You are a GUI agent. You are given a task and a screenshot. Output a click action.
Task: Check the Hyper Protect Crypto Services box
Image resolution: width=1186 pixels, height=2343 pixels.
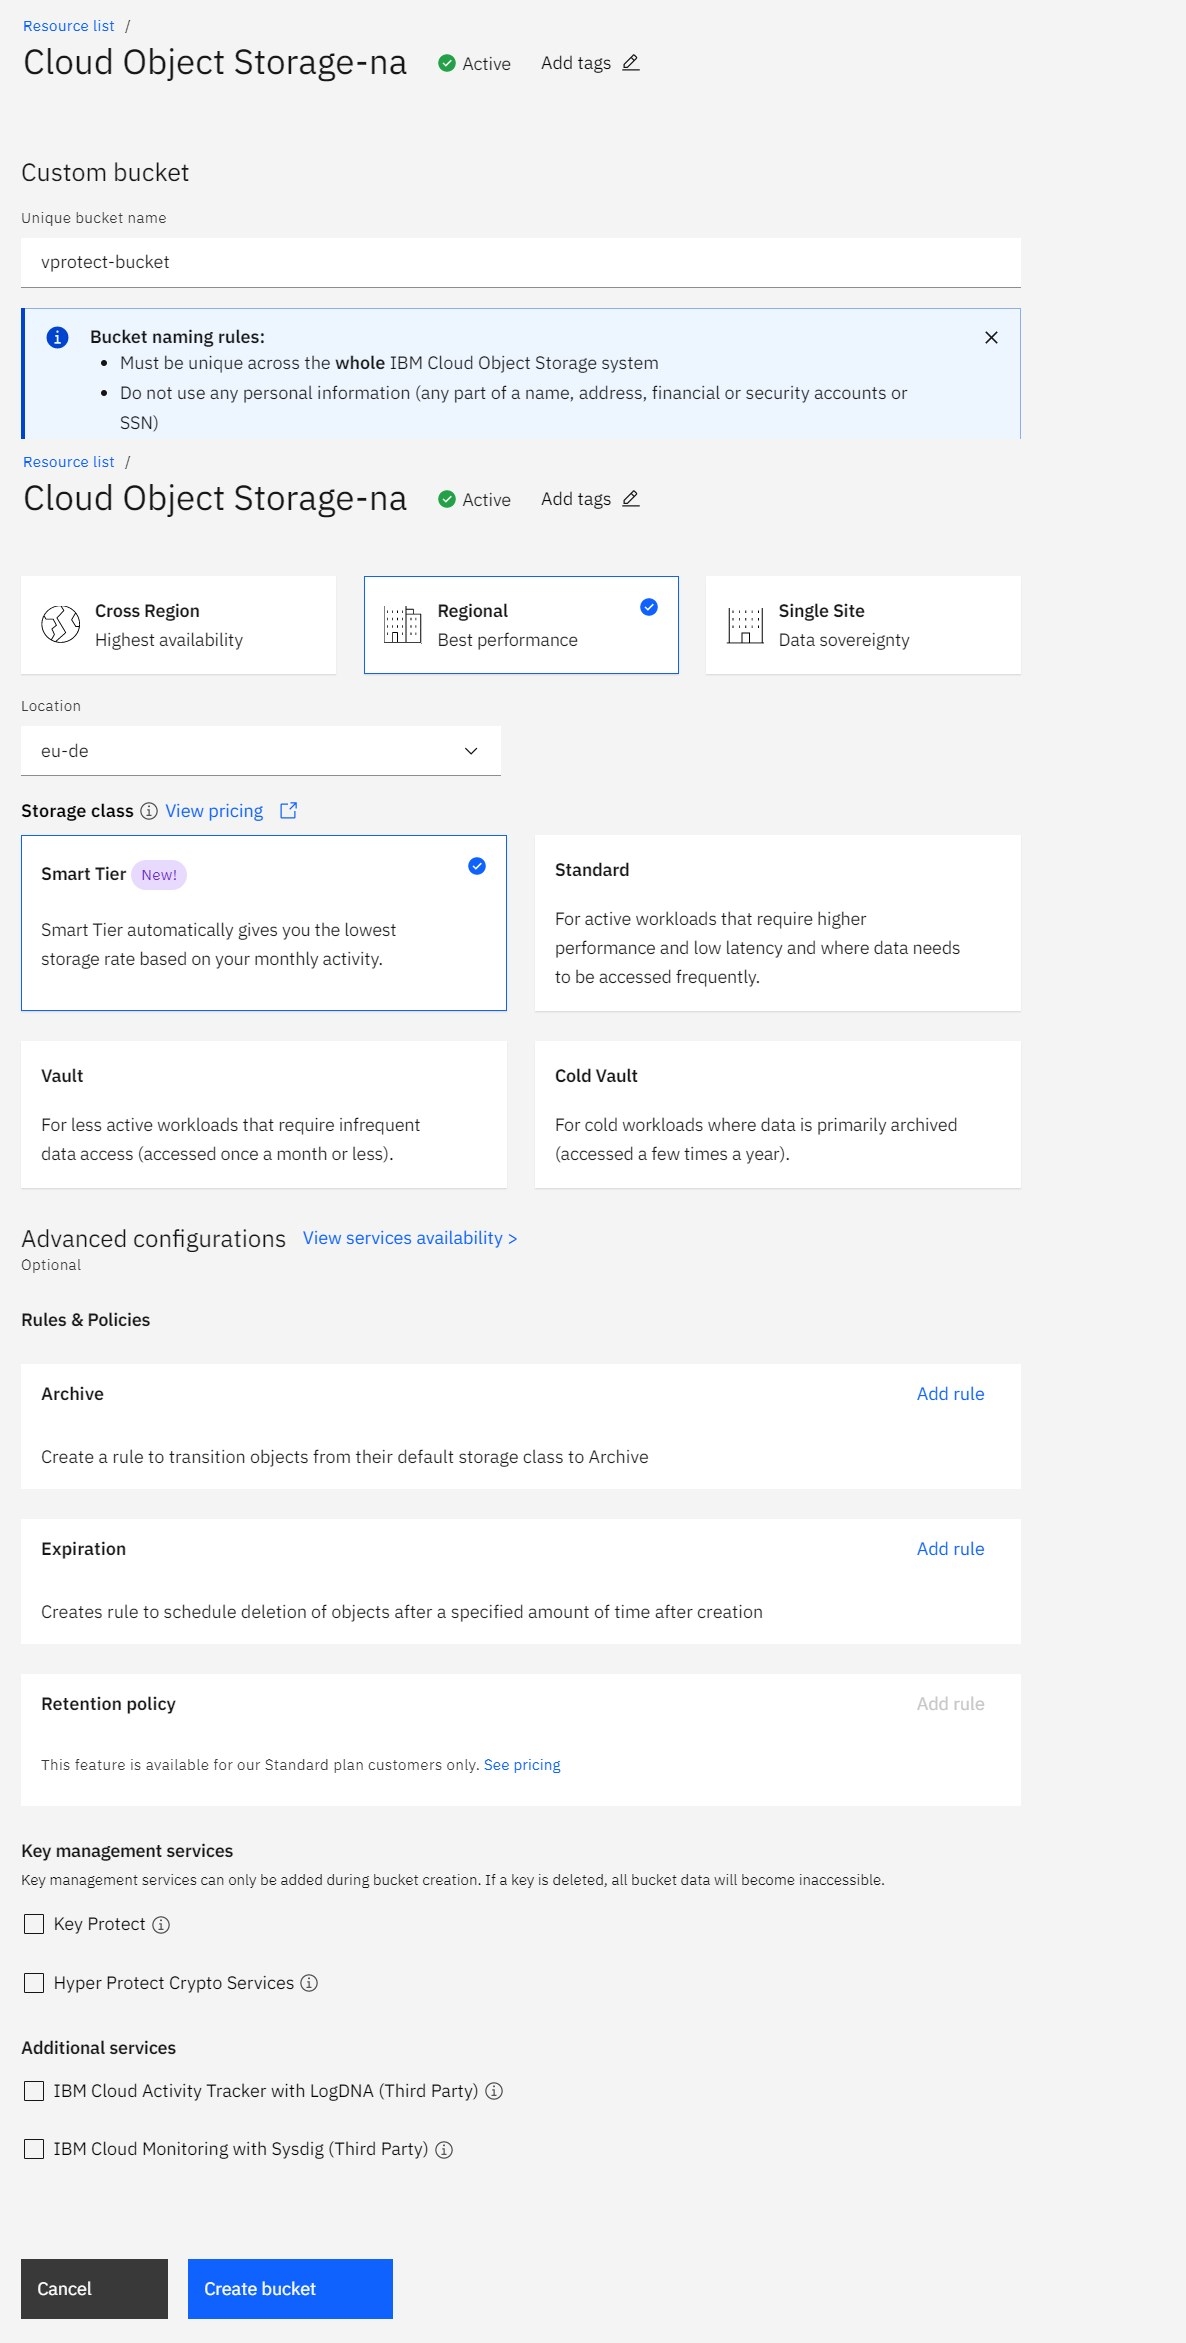34,1983
